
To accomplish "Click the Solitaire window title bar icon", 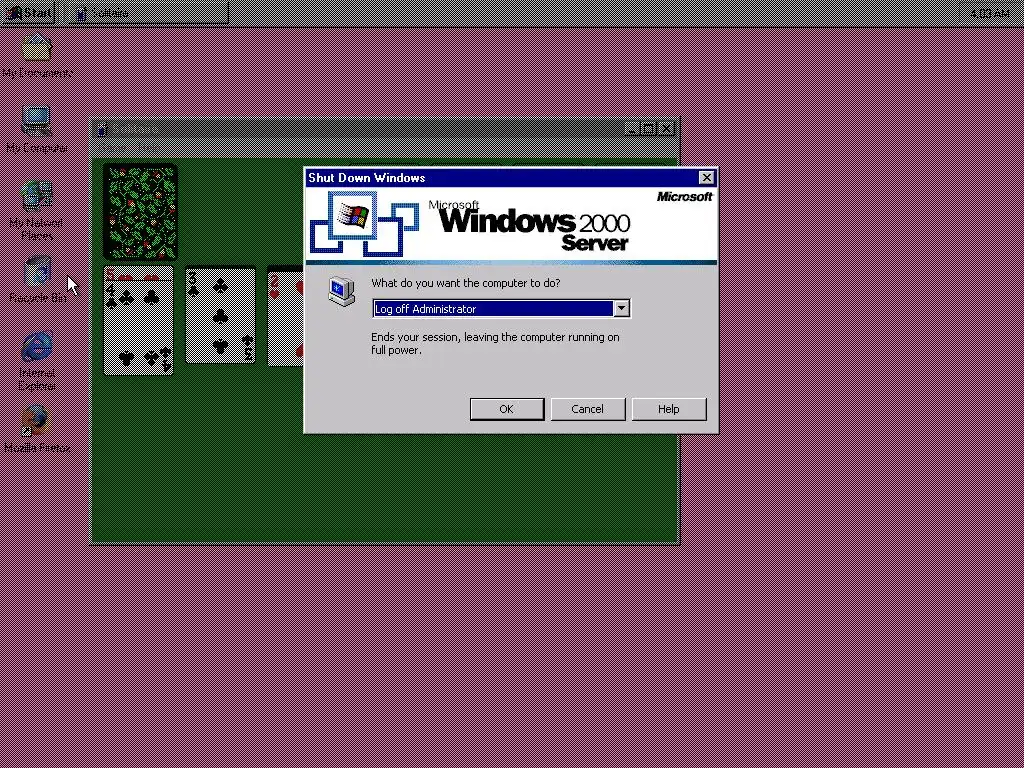I will [102, 129].
